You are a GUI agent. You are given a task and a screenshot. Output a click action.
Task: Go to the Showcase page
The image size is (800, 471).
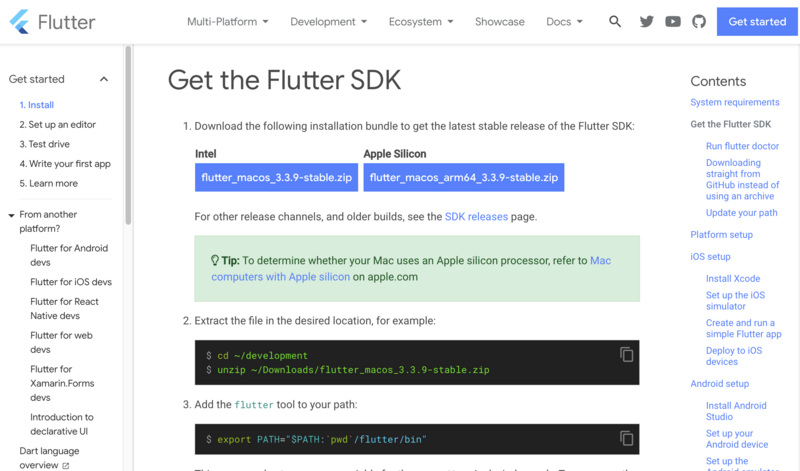pos(499,21)
